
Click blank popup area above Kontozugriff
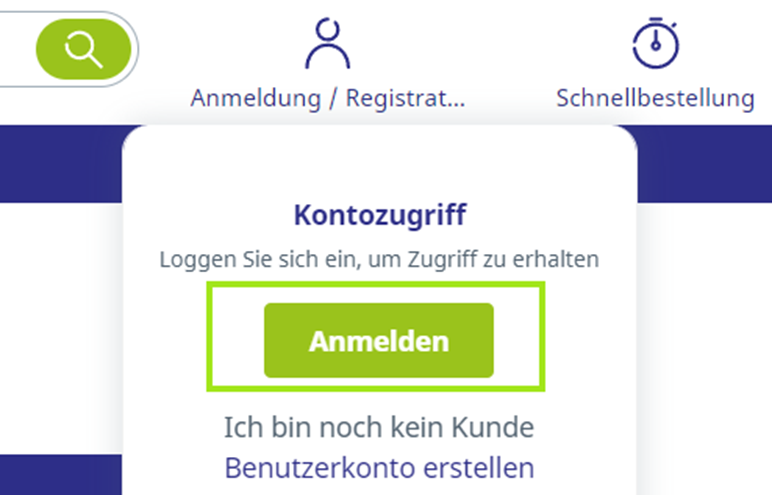coord(379,163)
